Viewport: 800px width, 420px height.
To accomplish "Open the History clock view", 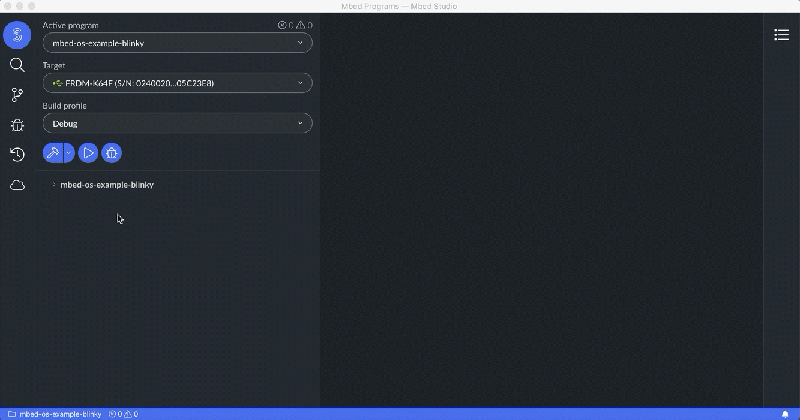I will tap(17, 155).
